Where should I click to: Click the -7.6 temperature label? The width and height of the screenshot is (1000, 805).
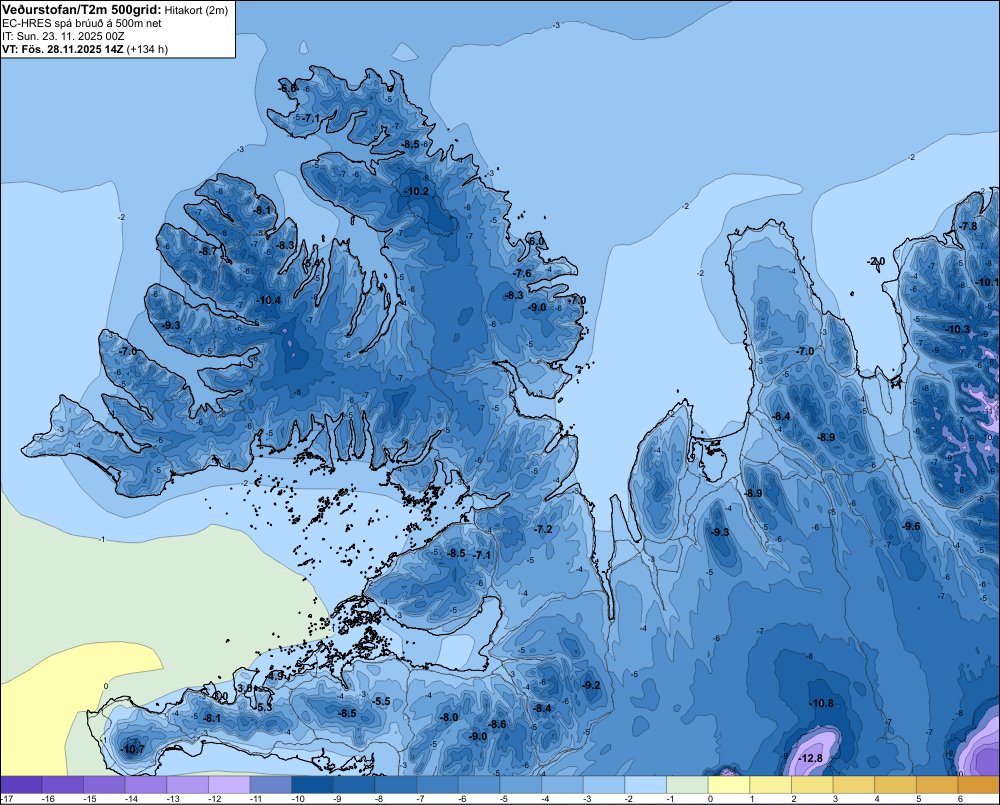click(522, 273)
